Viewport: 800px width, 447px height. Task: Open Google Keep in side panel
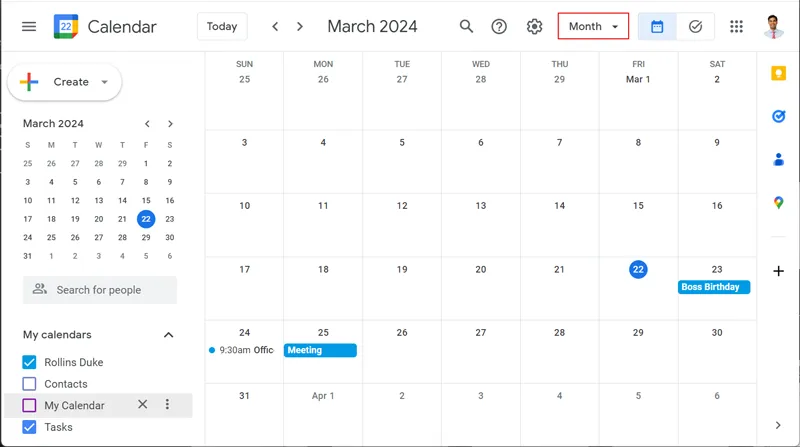[x=778, y=73]
